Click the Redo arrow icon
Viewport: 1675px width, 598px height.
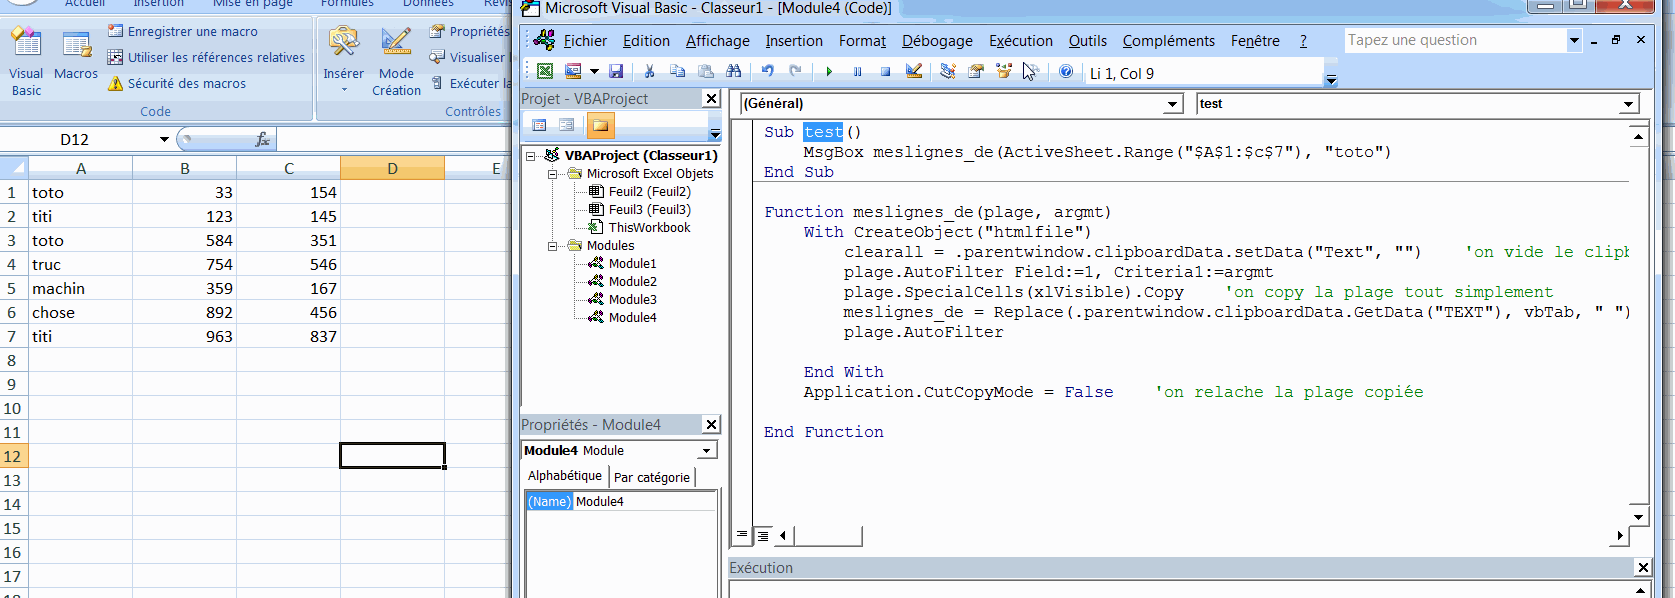click(795, 71)
